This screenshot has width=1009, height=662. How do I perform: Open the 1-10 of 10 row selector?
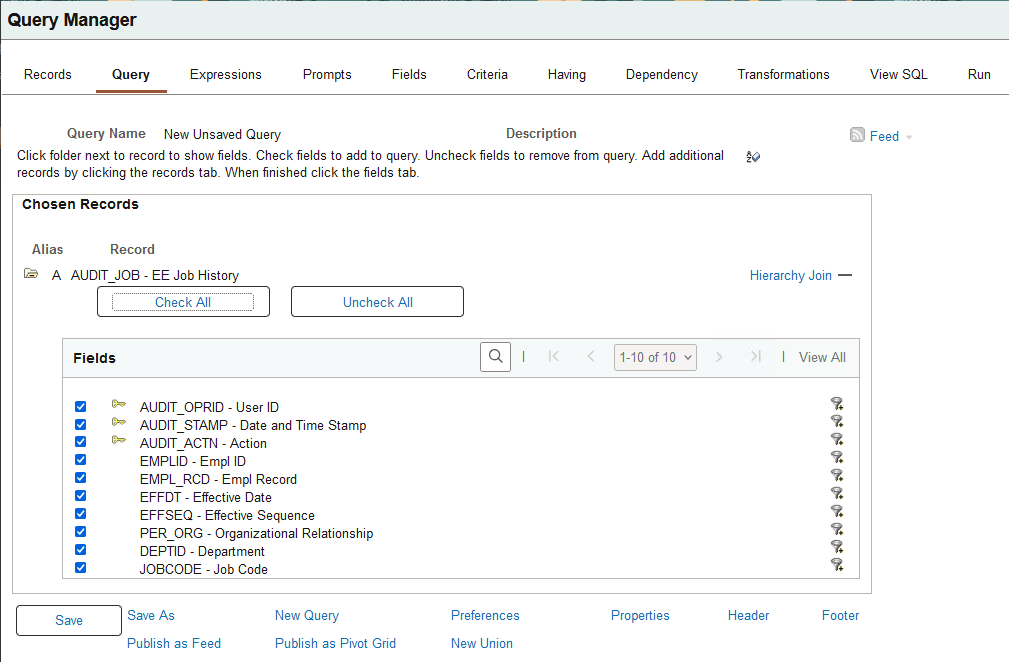(x=655, y=357)
